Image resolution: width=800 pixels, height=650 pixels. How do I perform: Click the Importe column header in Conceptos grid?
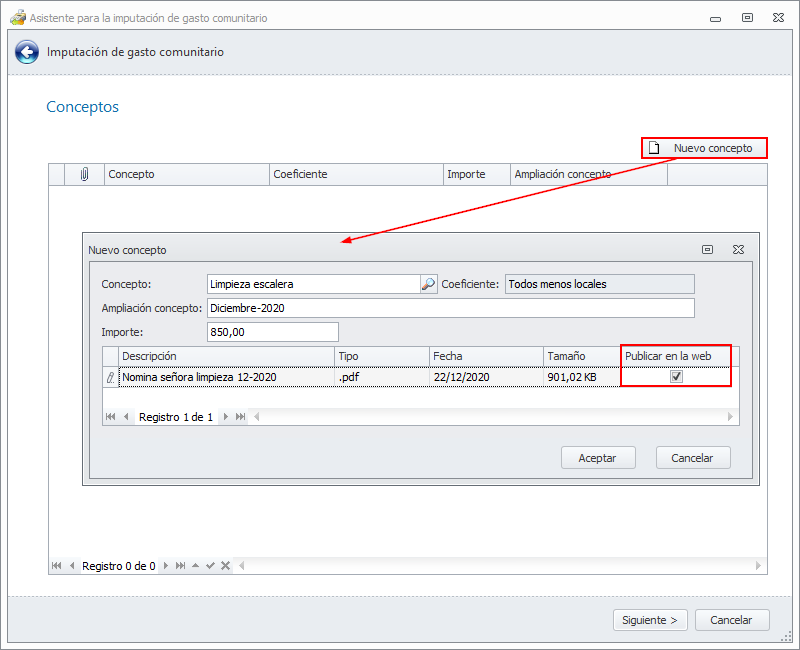477,174
